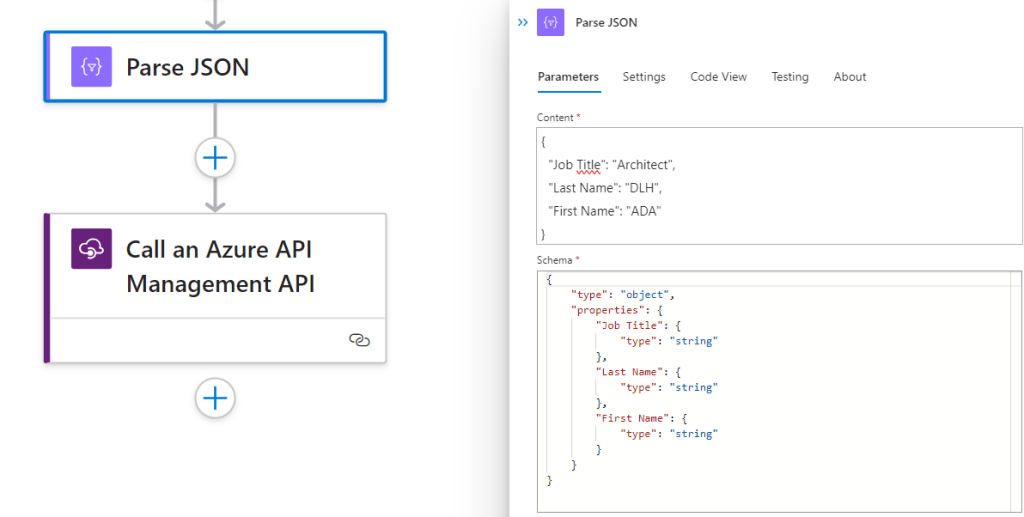Show the Code View tab
1024x517 pixels.
pyautogui.click(x=718, y=77)
